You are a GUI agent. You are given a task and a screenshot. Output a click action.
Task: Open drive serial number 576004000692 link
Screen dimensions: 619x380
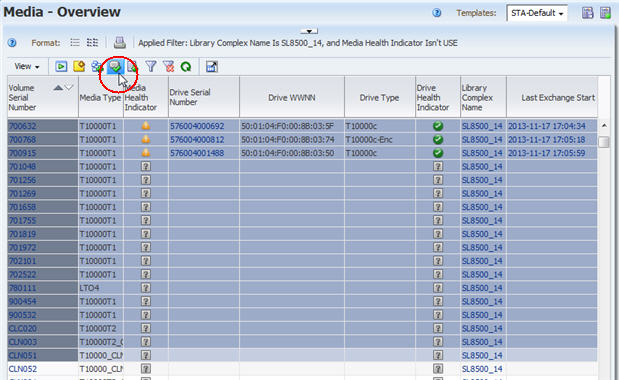click(x=197, y=126)
